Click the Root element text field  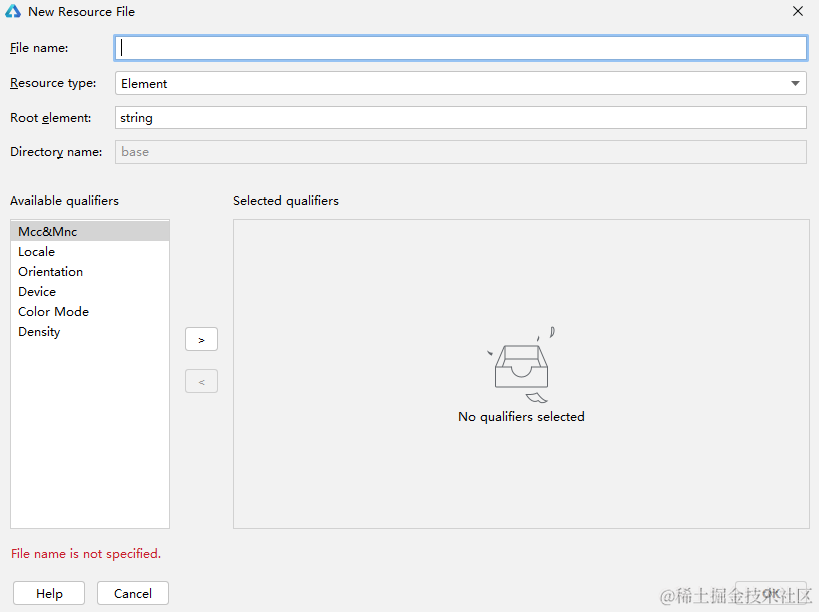coord(460,117)
